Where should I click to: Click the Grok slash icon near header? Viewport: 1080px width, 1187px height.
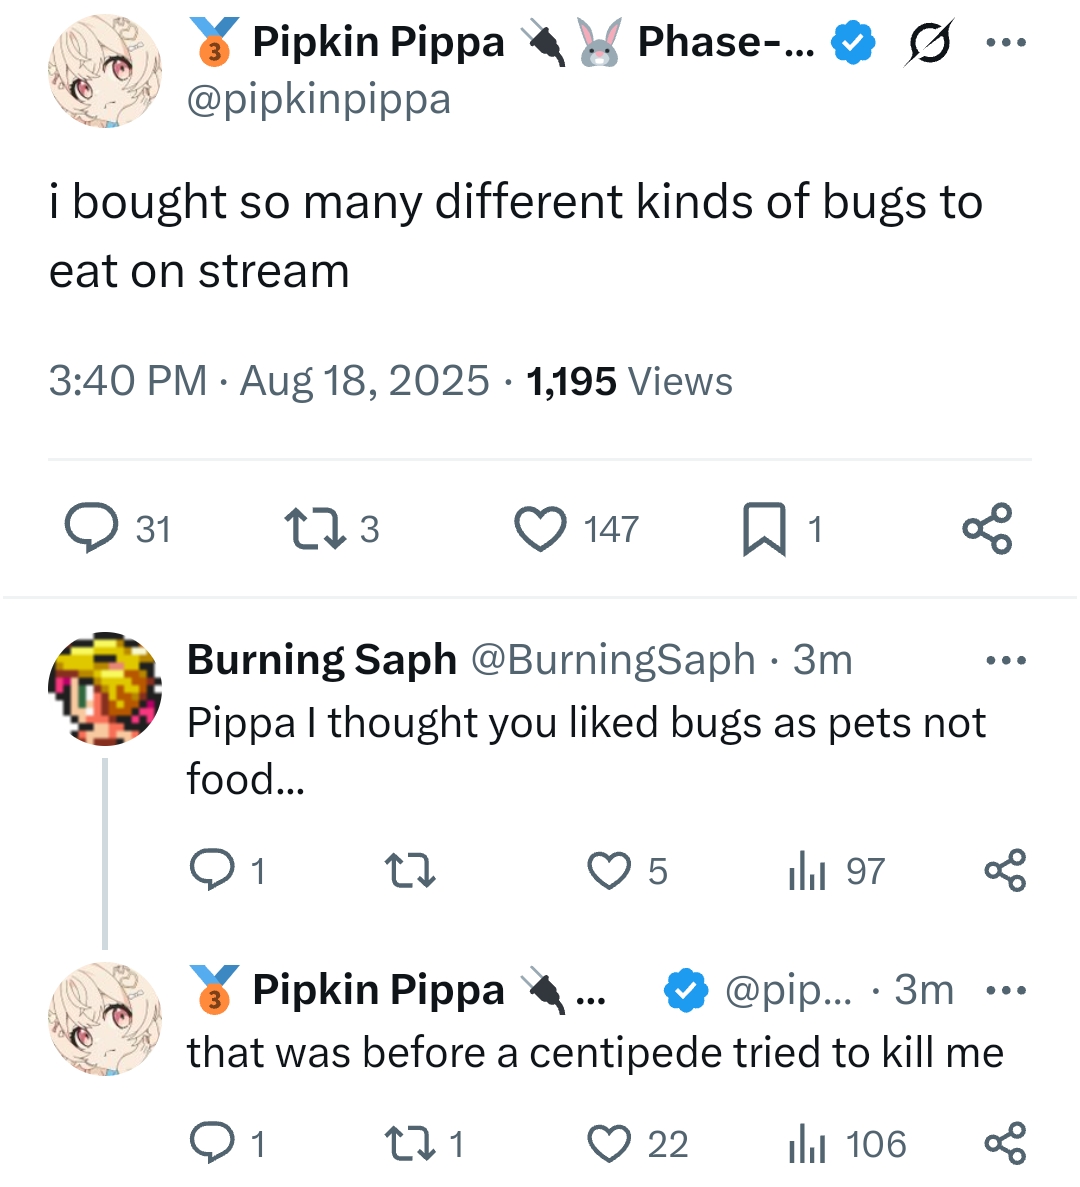tap(929, 43)
